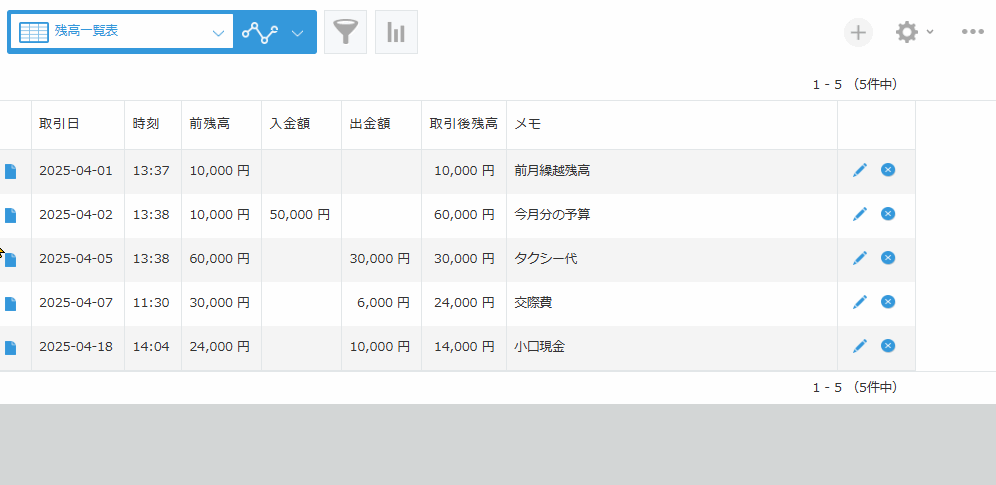The width and height of the screenshot is (996, 485).
Task: Click the 取引後残高 column header
Action: (x=463, y=124)
